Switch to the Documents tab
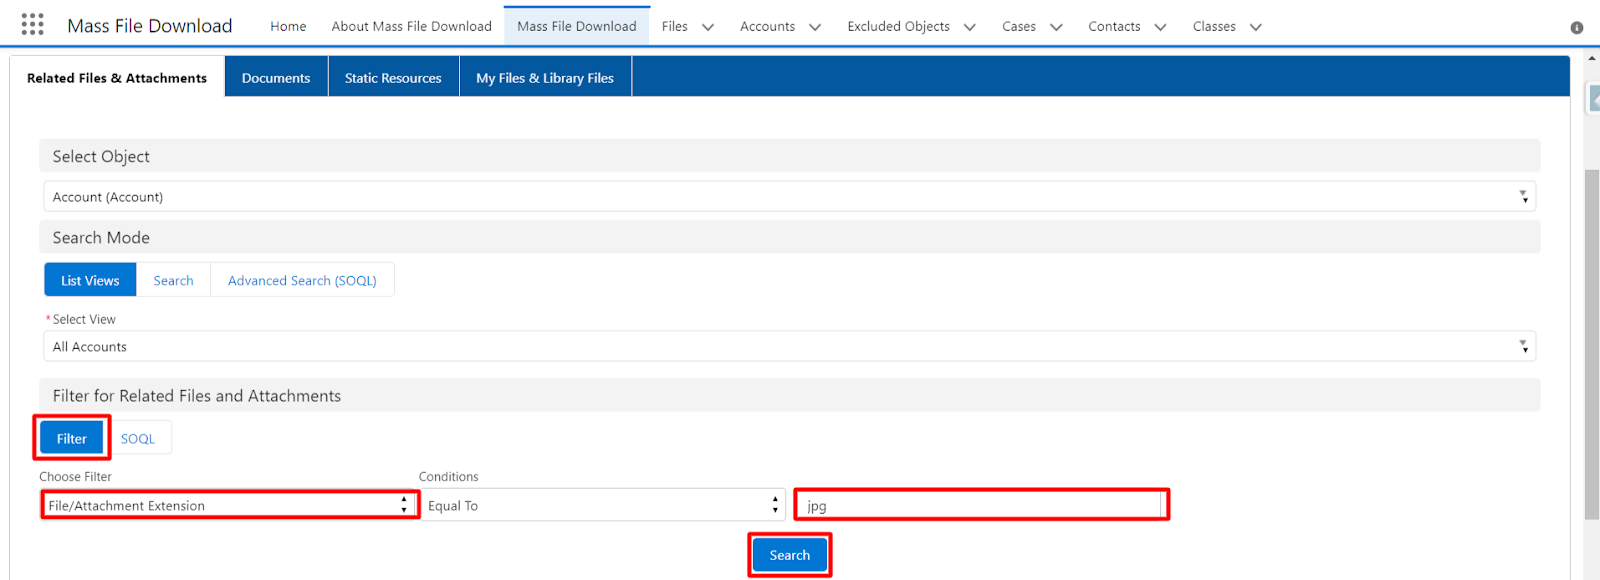1600x580 pixels. click(x=276, y=77)
